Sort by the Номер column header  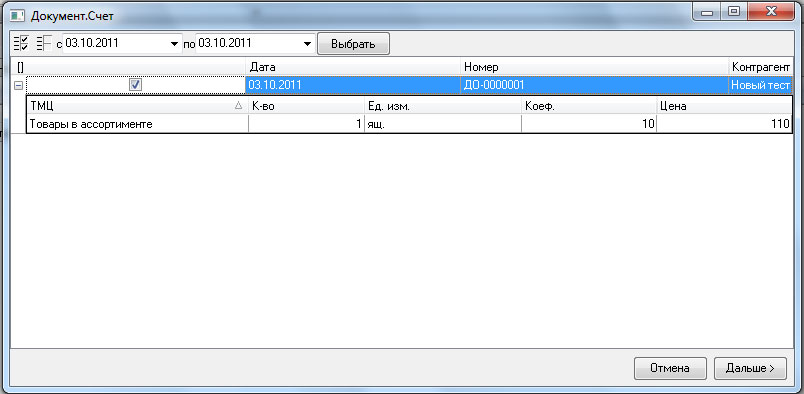click(x=594, y=67)
